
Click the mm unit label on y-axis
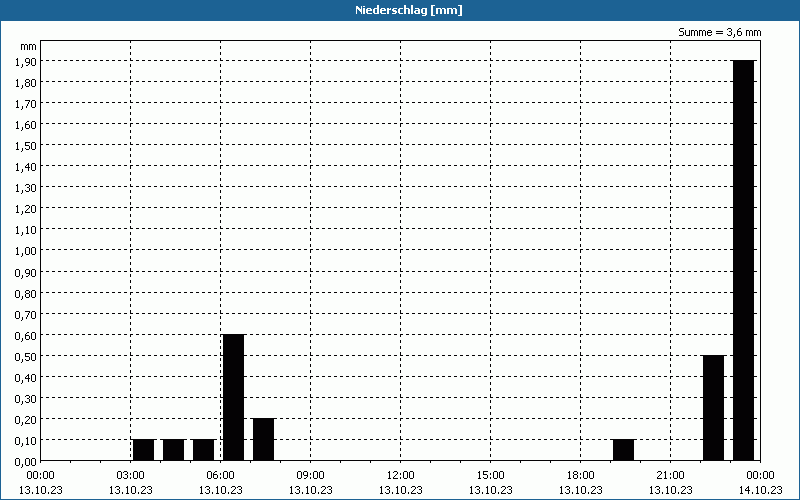(x=29, y=47)
